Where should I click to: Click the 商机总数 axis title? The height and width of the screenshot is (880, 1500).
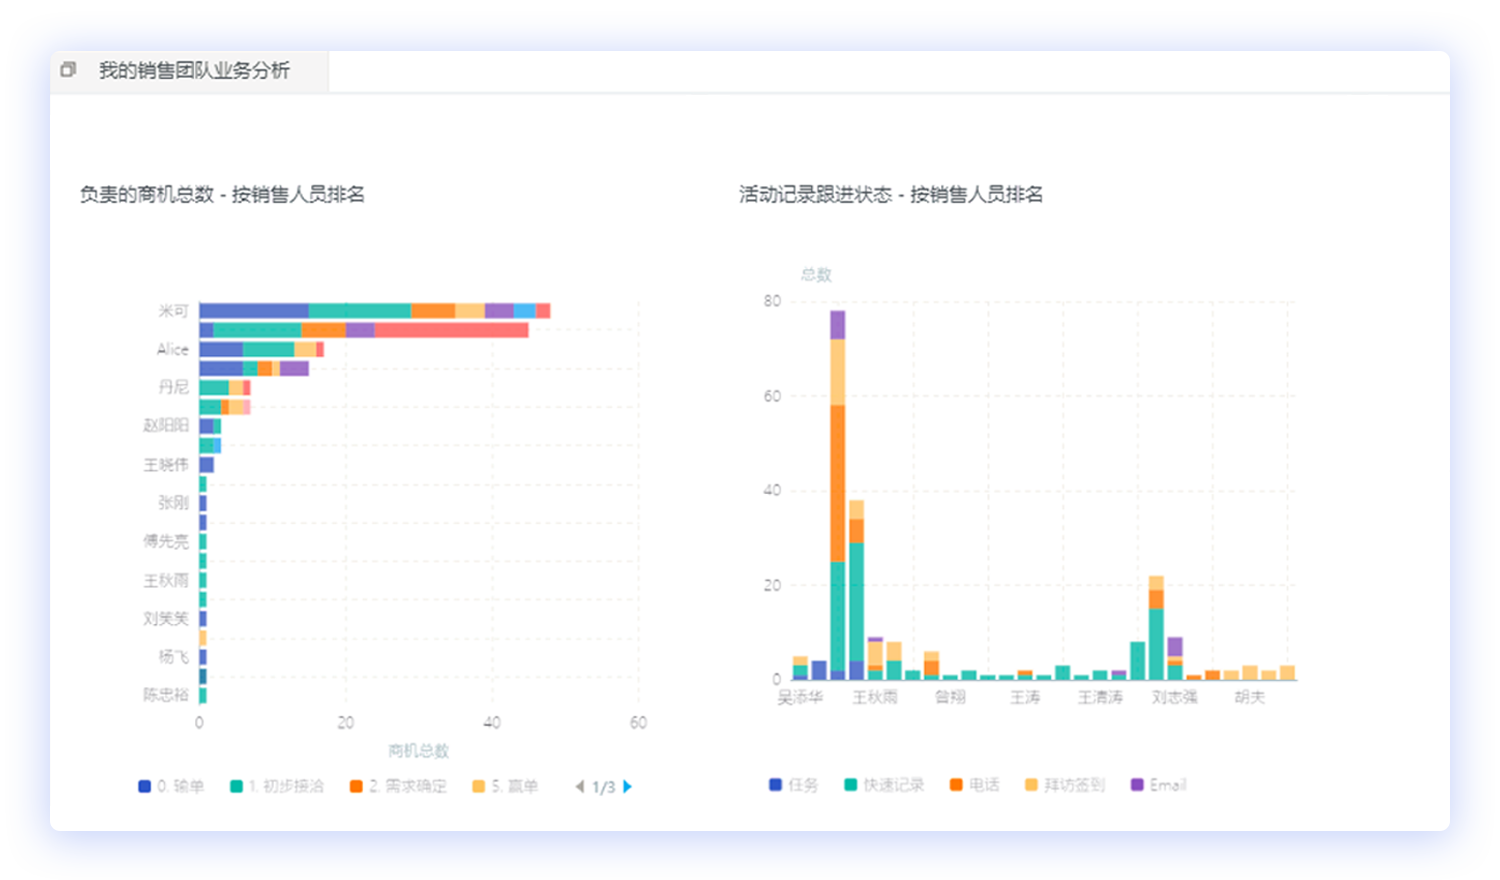(x=418, y=751)
